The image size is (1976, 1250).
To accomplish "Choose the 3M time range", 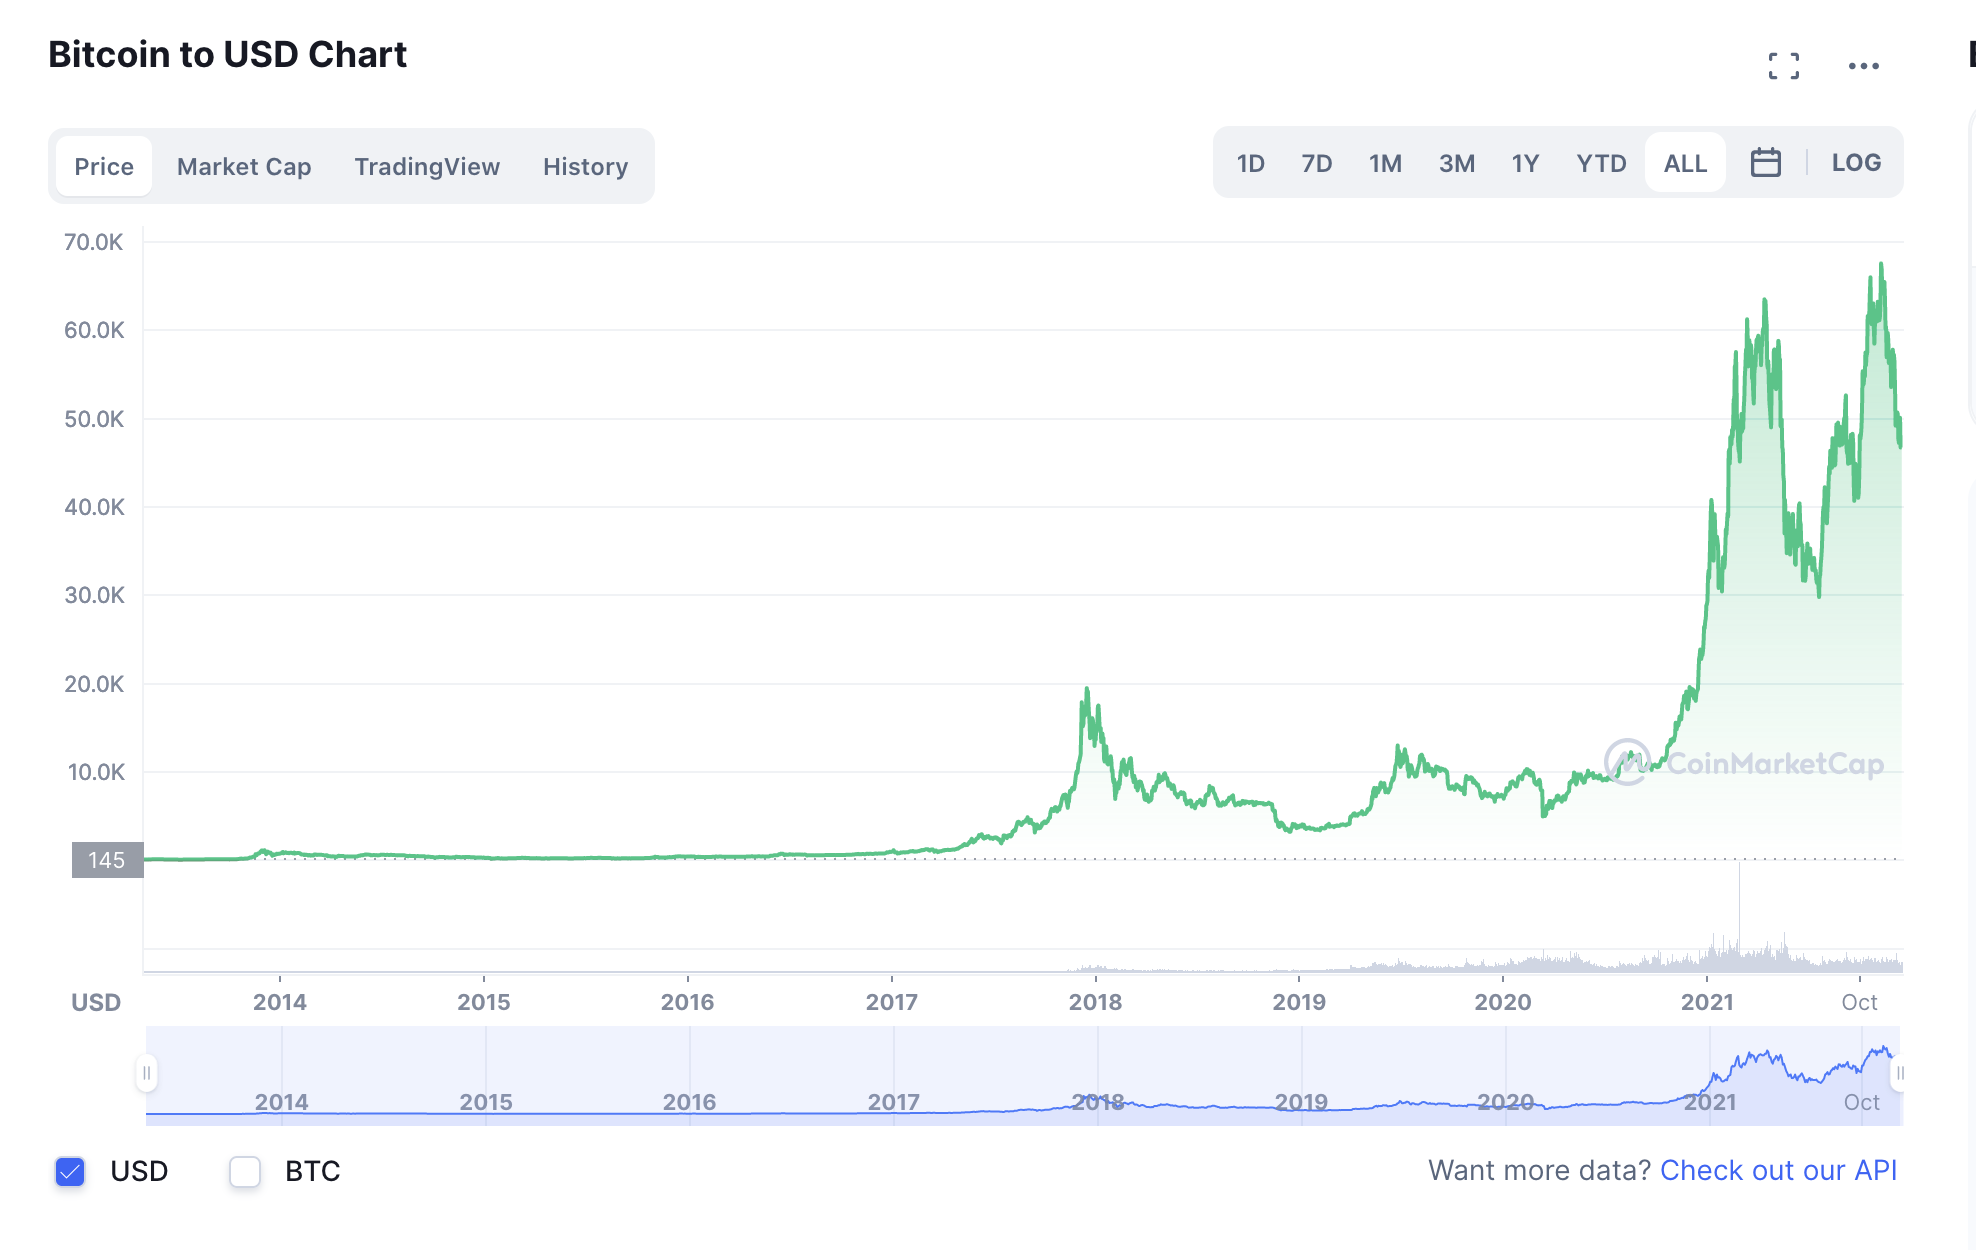I will pos(1456,163).
